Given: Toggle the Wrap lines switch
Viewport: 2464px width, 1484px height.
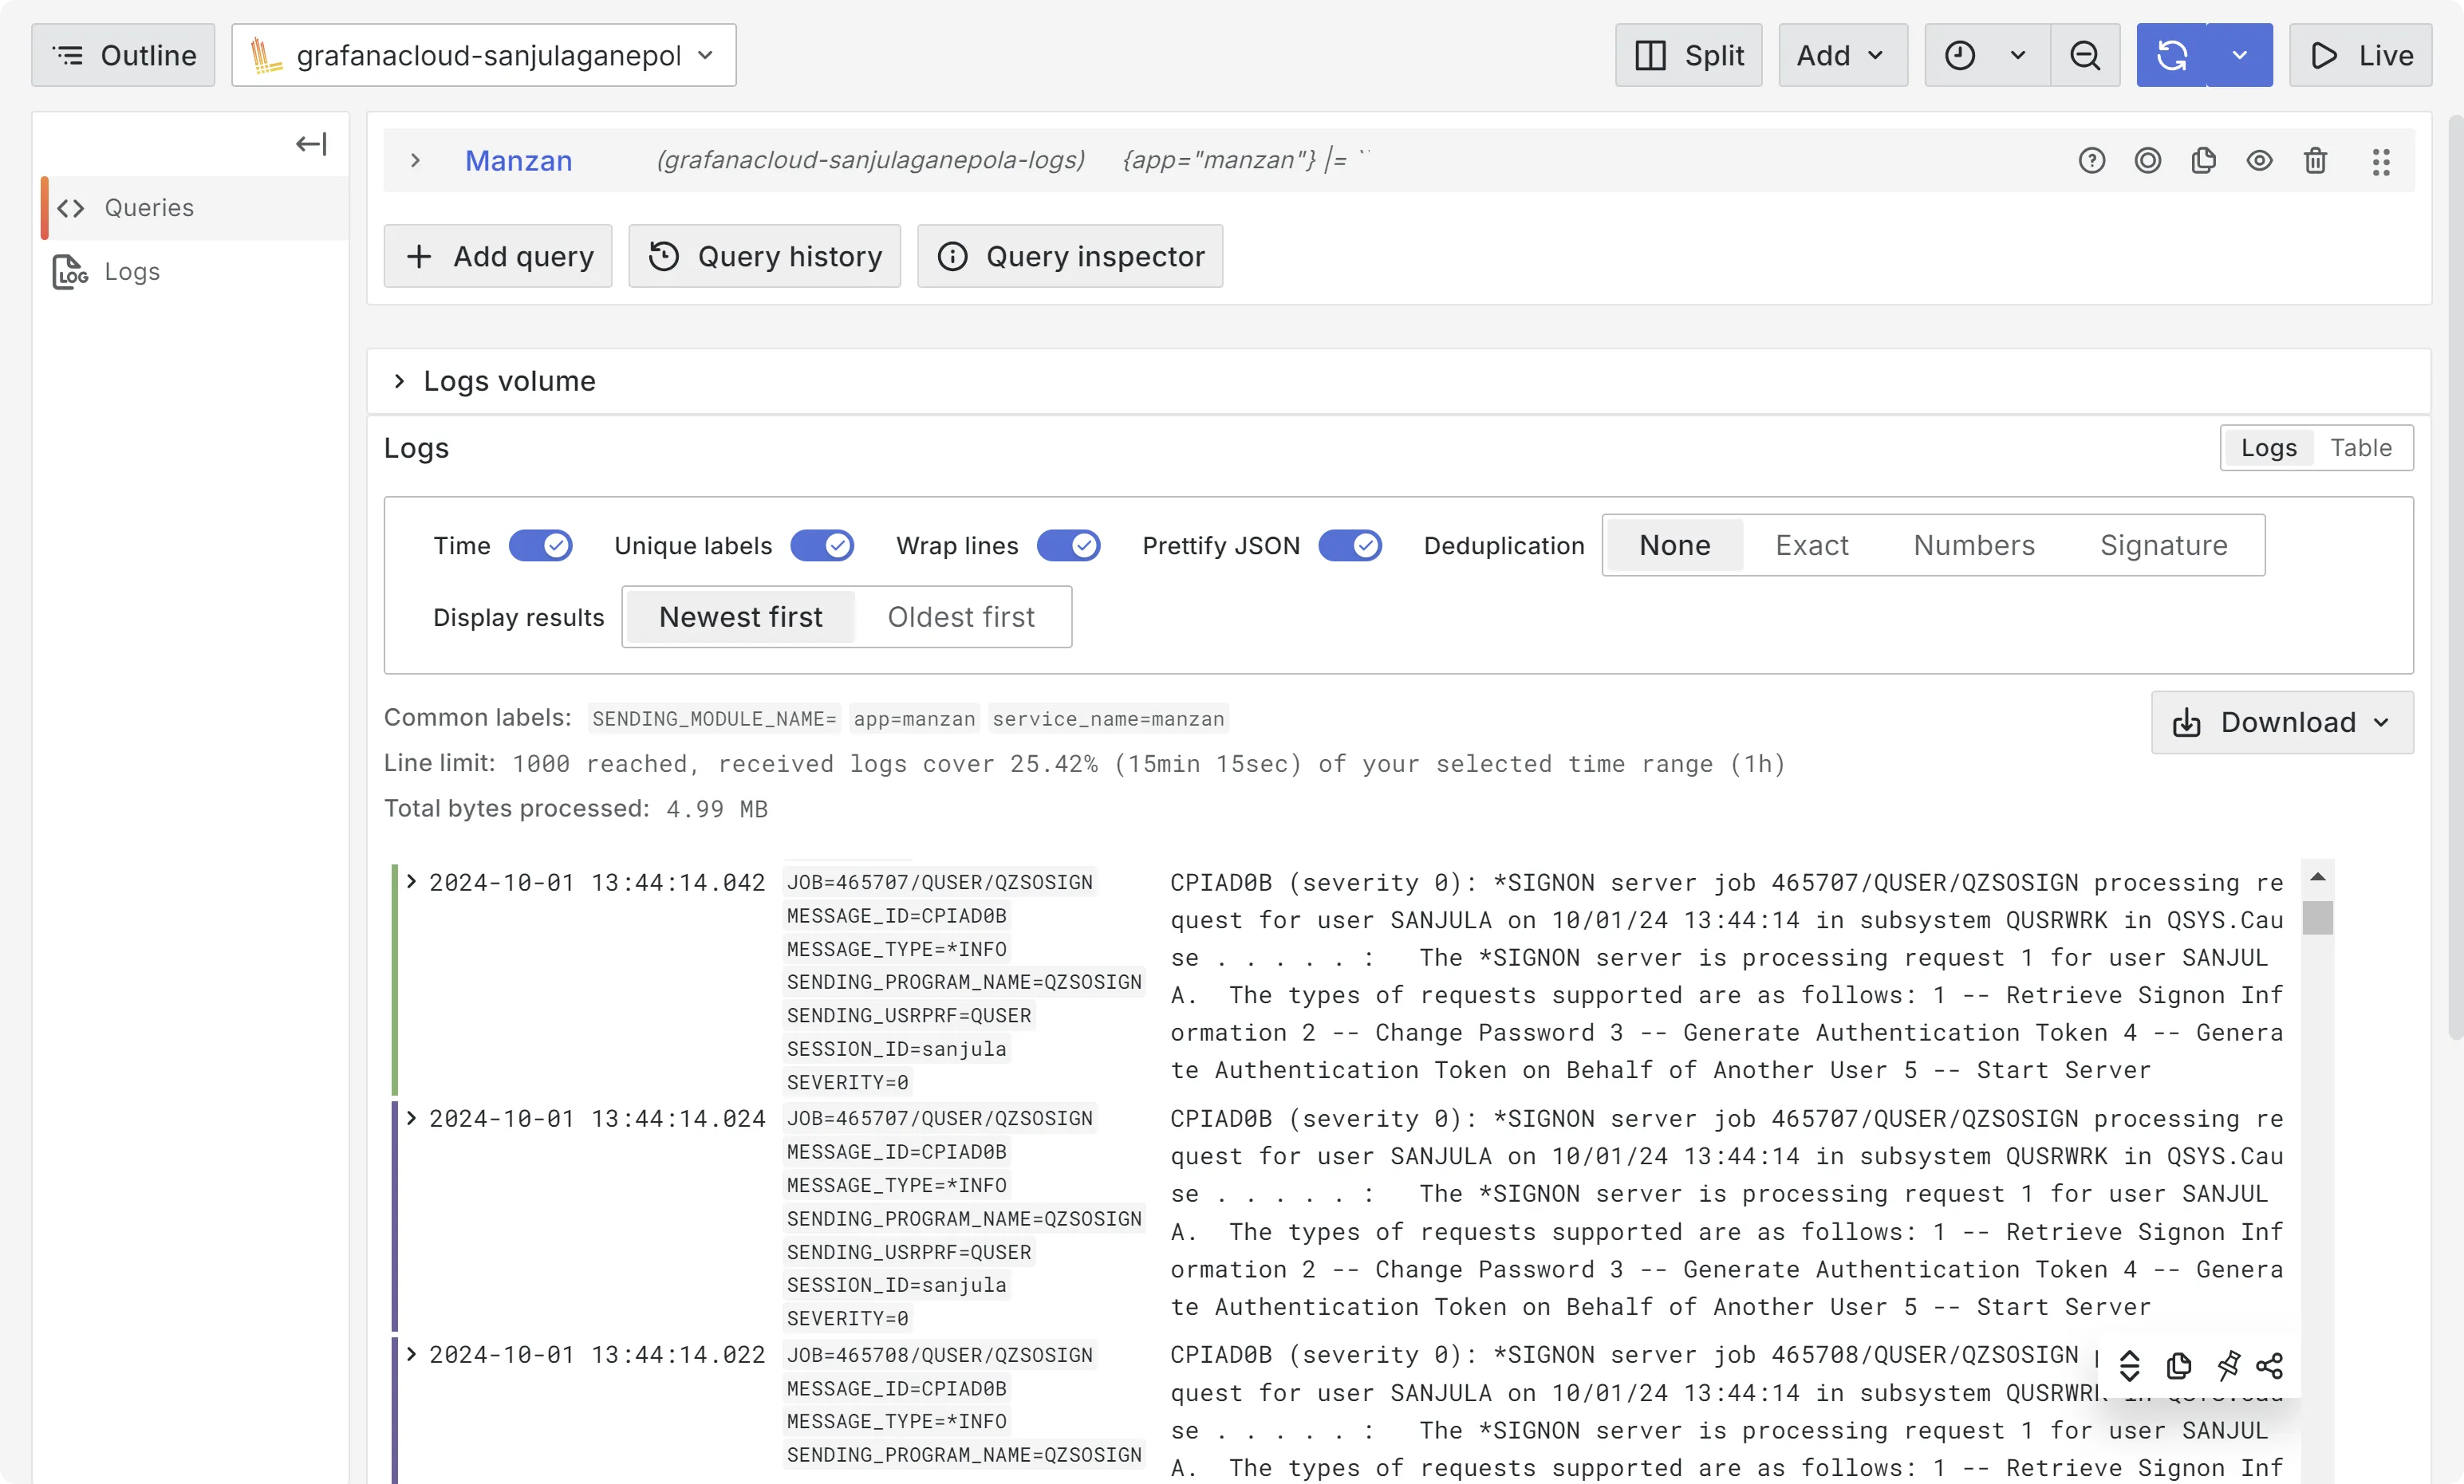Looking at the screenshot, I should (x=1068, y=545).
